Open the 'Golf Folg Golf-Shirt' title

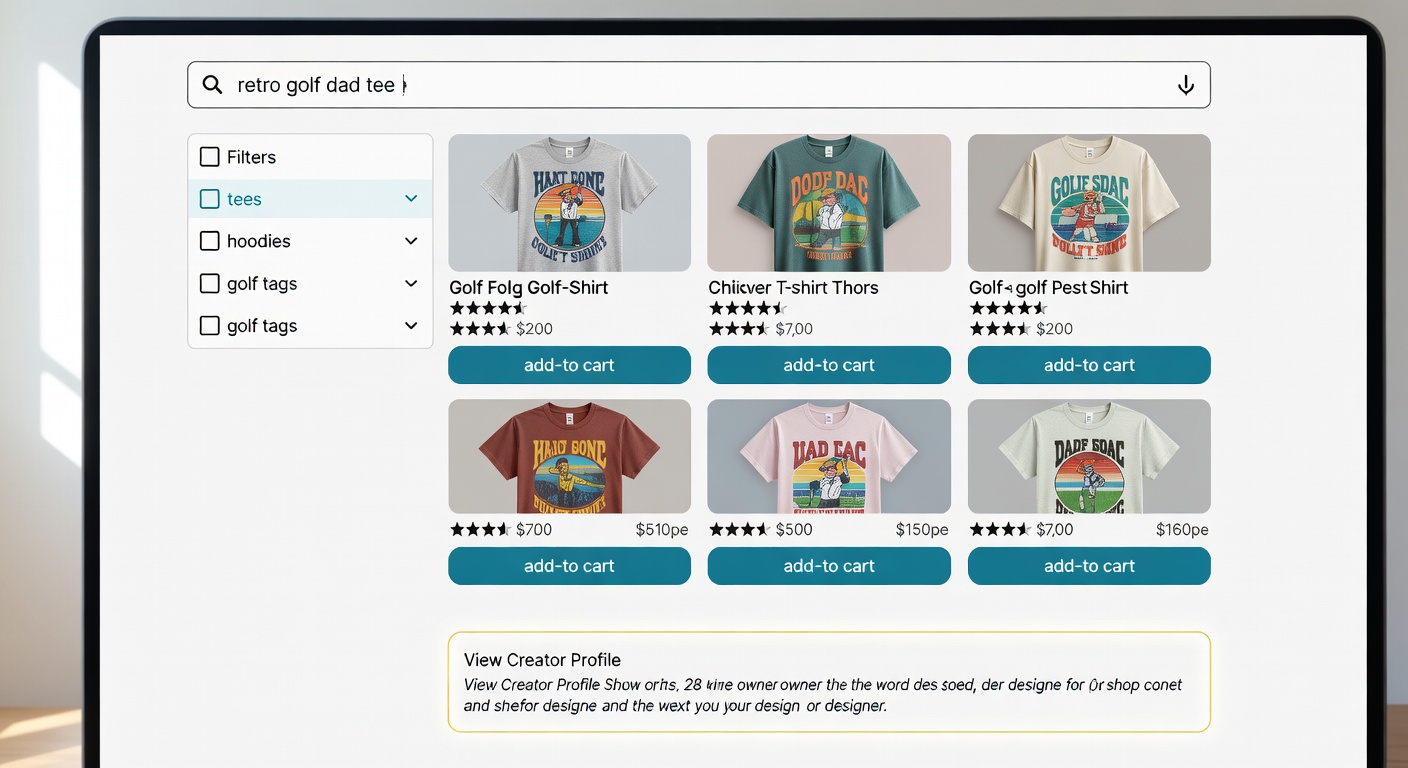tap(529, 288)
